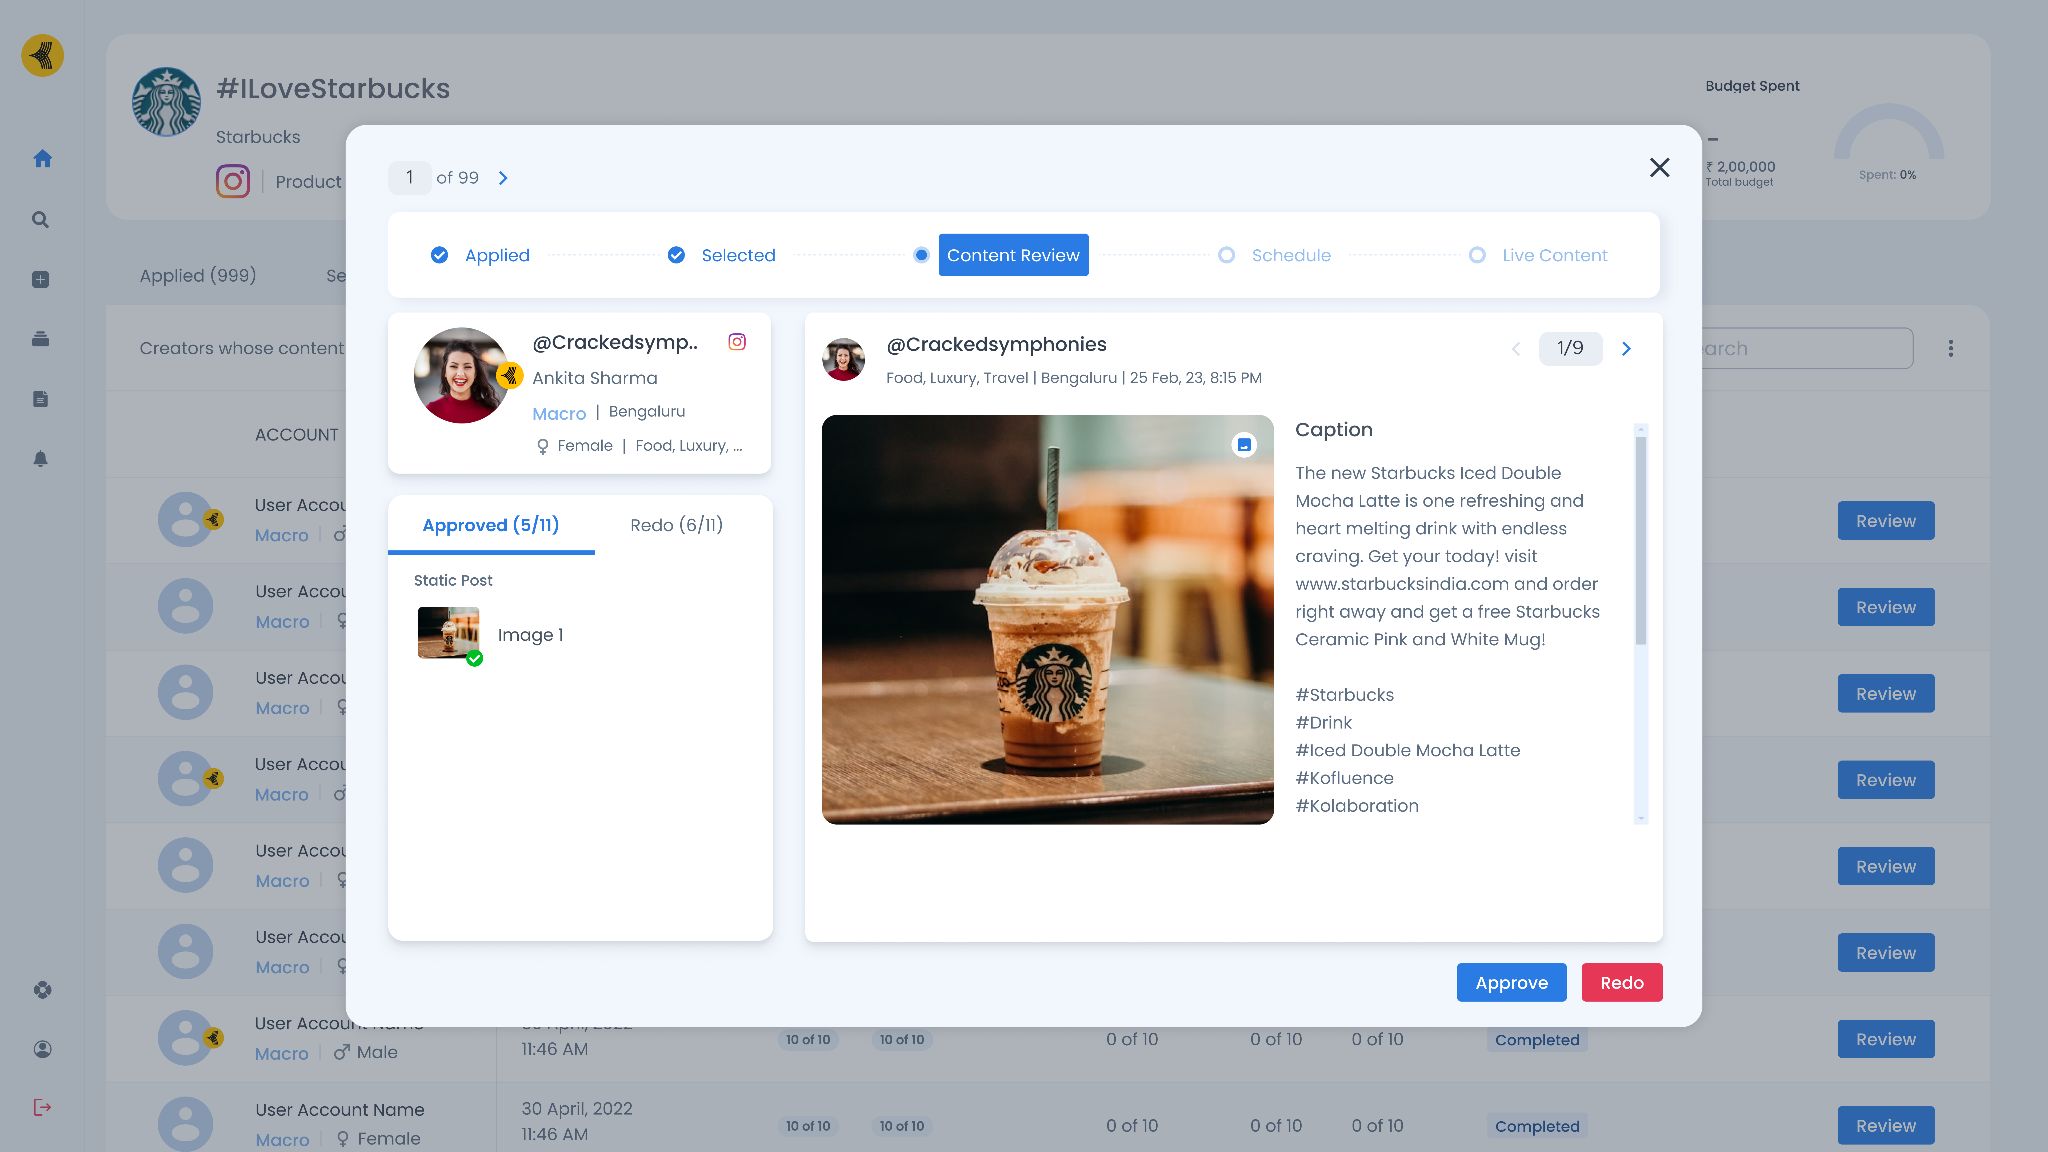Click the Starbucks frappuccino post image
The height and width of the screenshot is (1152, 2048).
click(1048, 620)
